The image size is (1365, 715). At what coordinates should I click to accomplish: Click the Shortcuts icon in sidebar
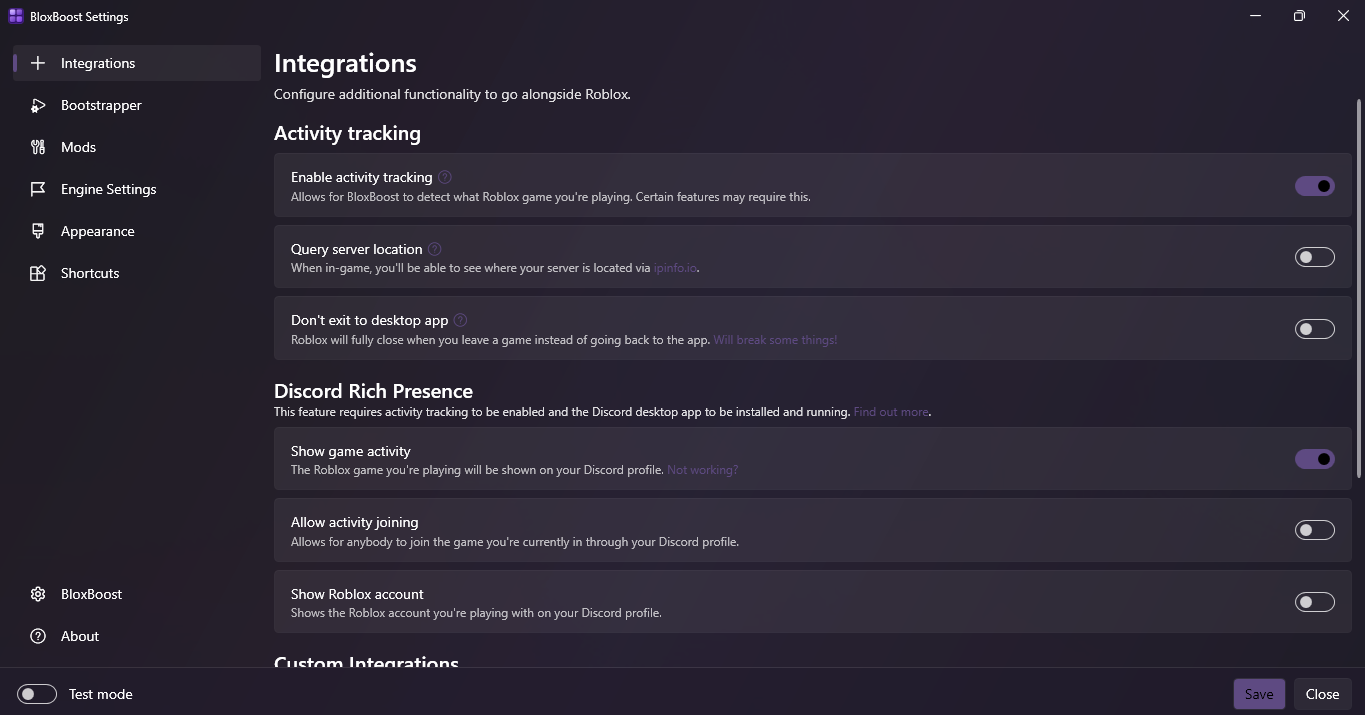click(x=38, y=273)
